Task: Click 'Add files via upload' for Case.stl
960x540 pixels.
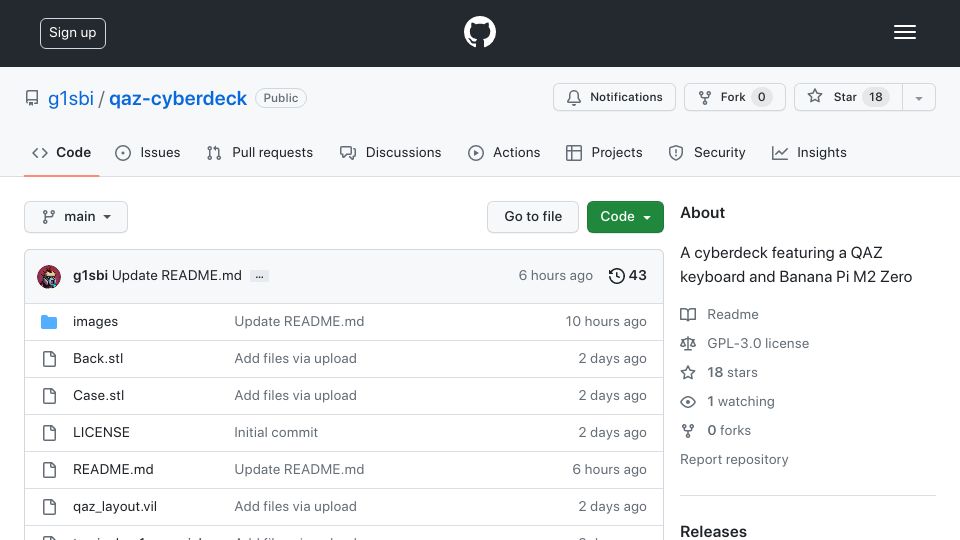Action: (x=295, y=396)
